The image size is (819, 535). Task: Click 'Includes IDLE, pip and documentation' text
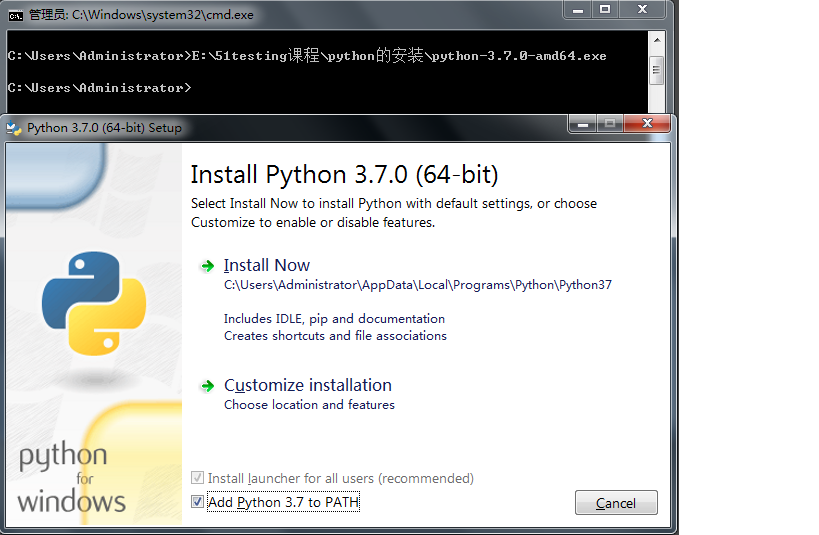coord(334,319)
